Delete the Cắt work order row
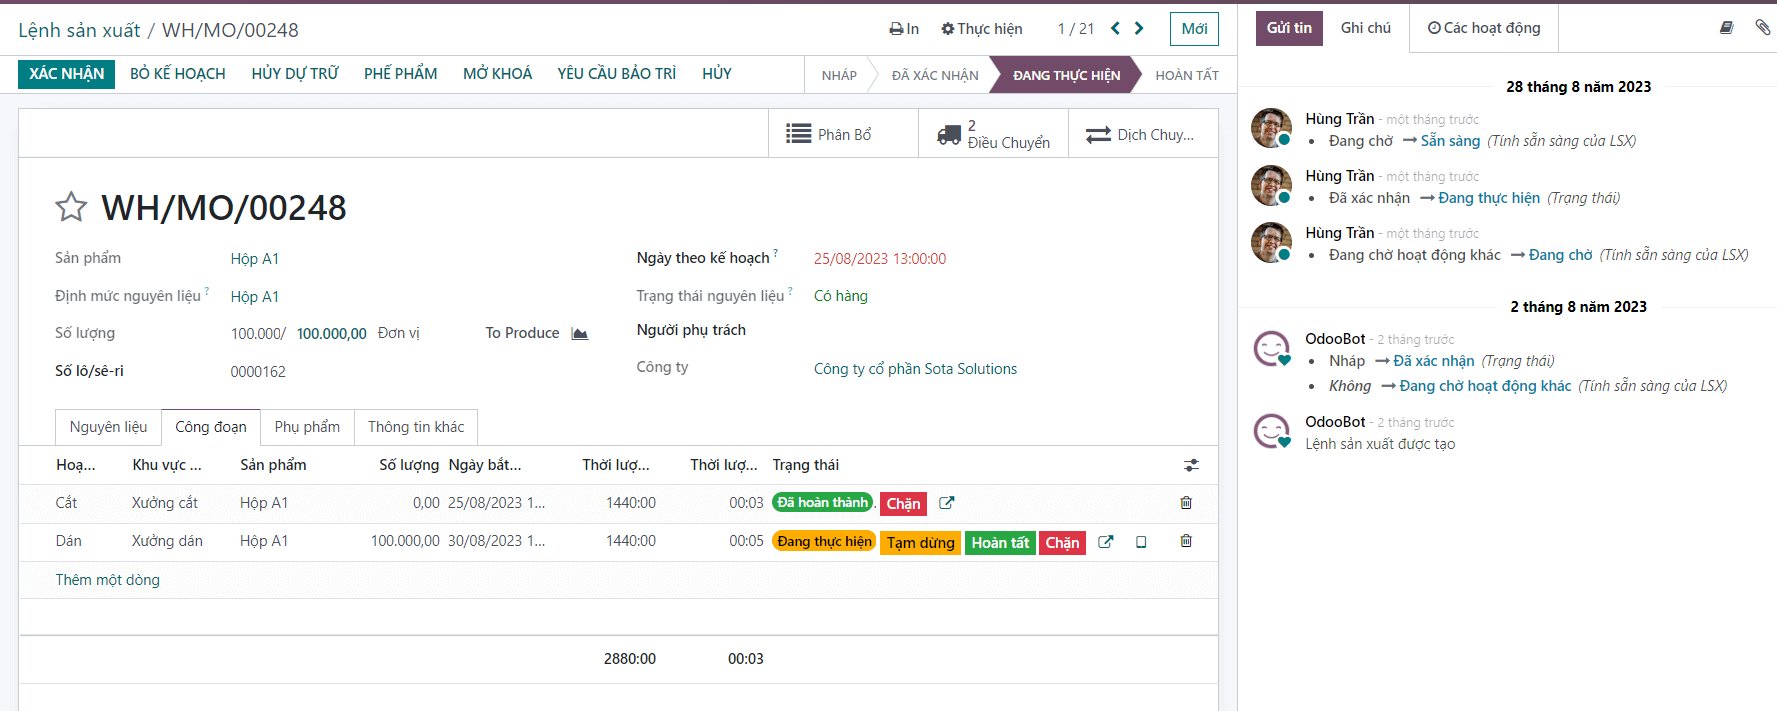 1186,503
